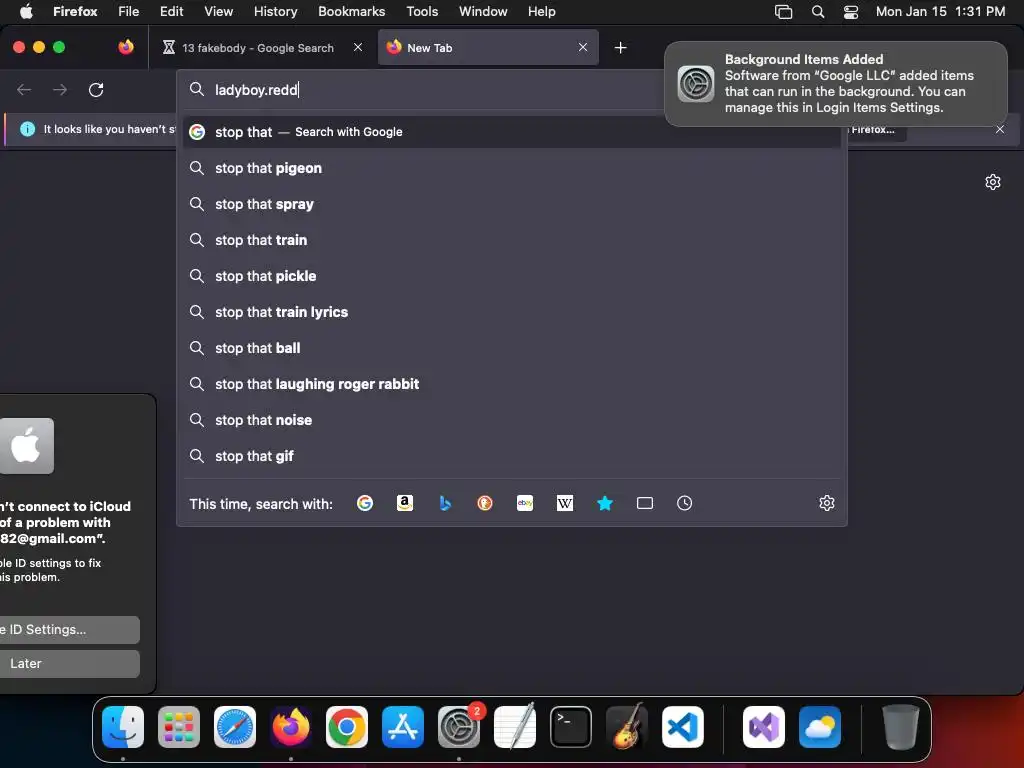This screenshot has height=768, width=1024.
Task: Open the History menu
Action: coord(275,11)
